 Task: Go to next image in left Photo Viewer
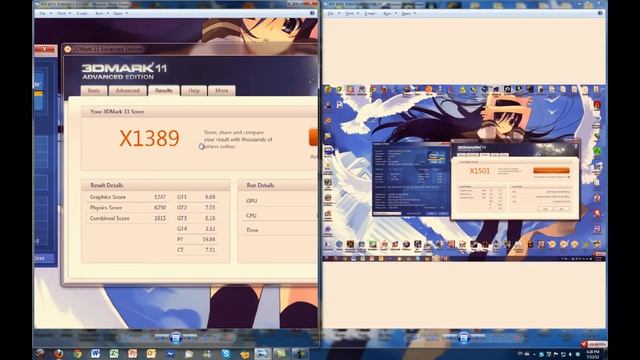189,338
